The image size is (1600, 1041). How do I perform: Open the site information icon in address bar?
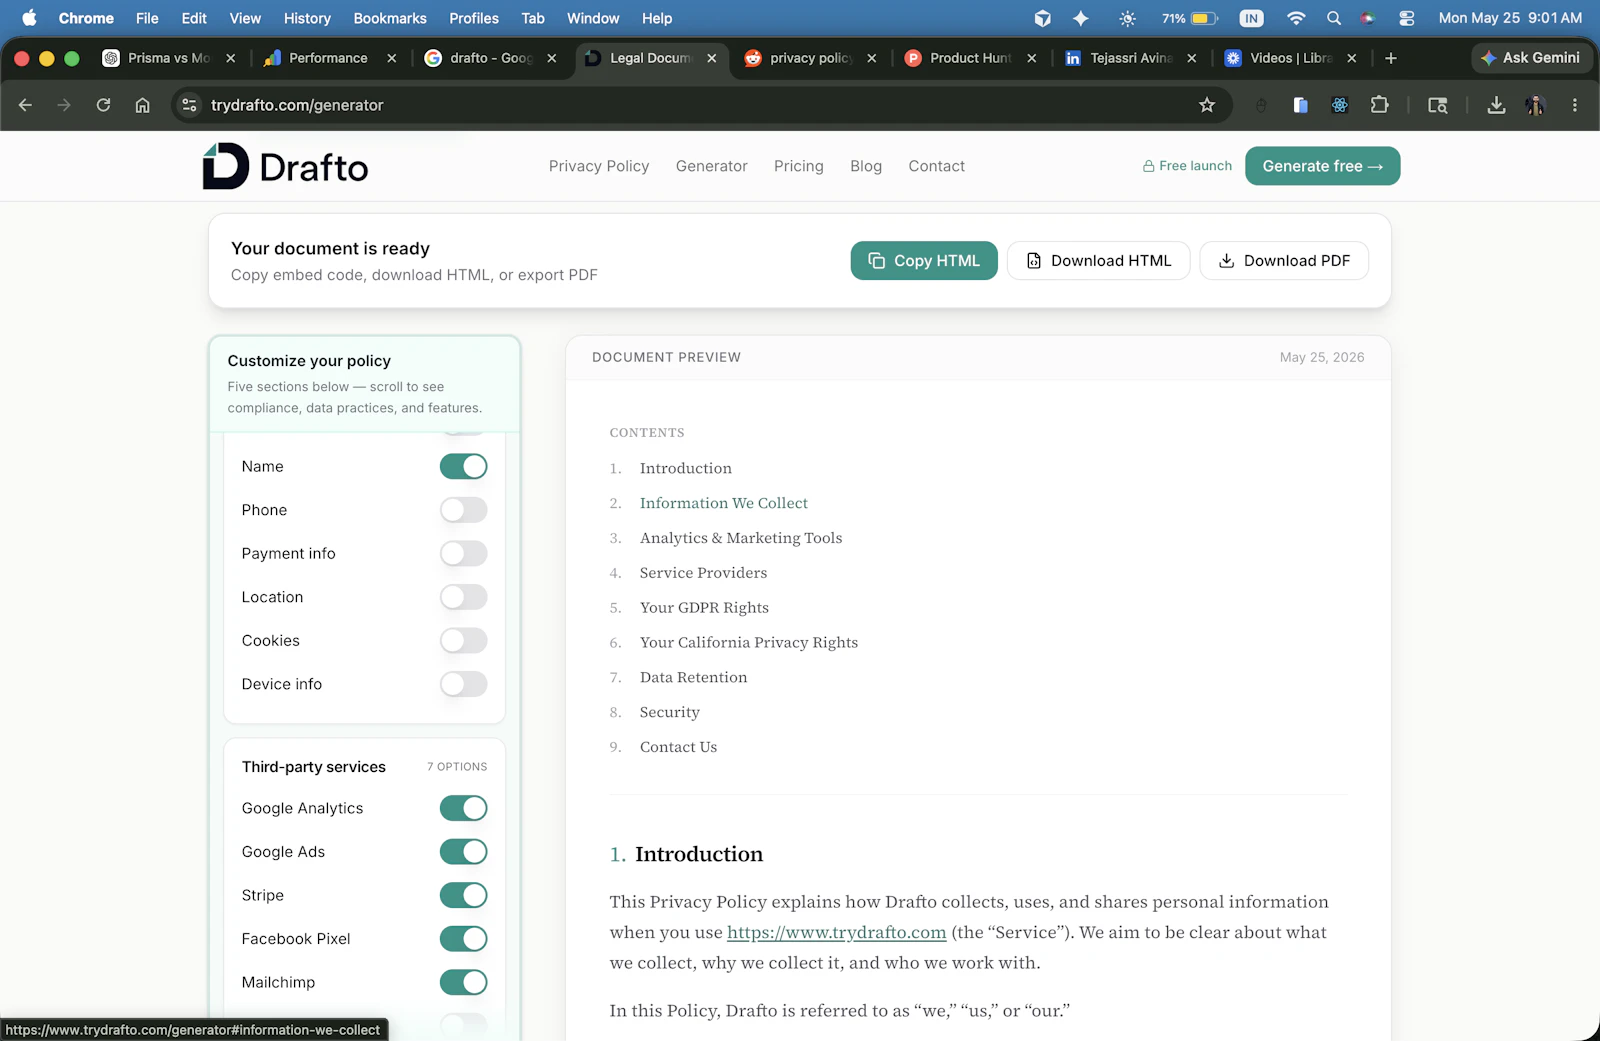(189, 105)
